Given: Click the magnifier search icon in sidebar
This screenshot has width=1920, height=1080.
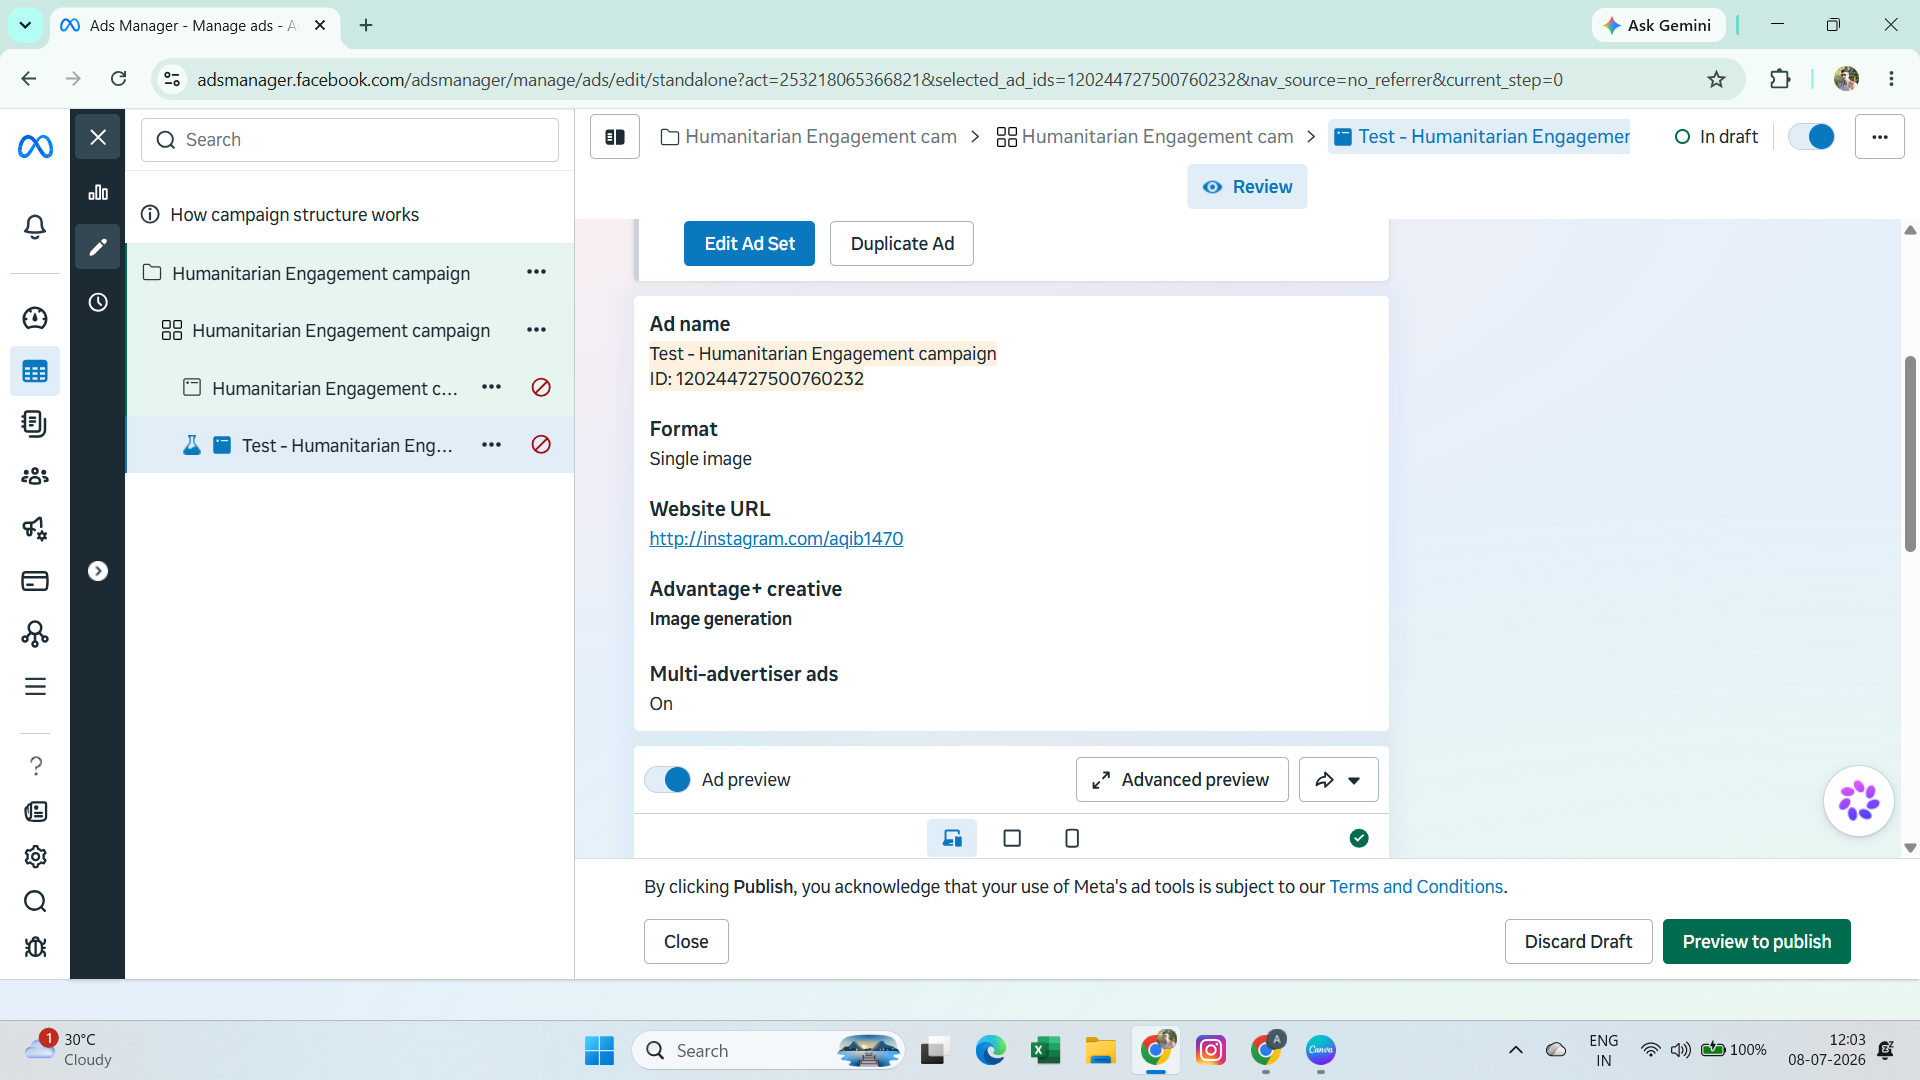Looking at the screenshot, I should [35, 902].
